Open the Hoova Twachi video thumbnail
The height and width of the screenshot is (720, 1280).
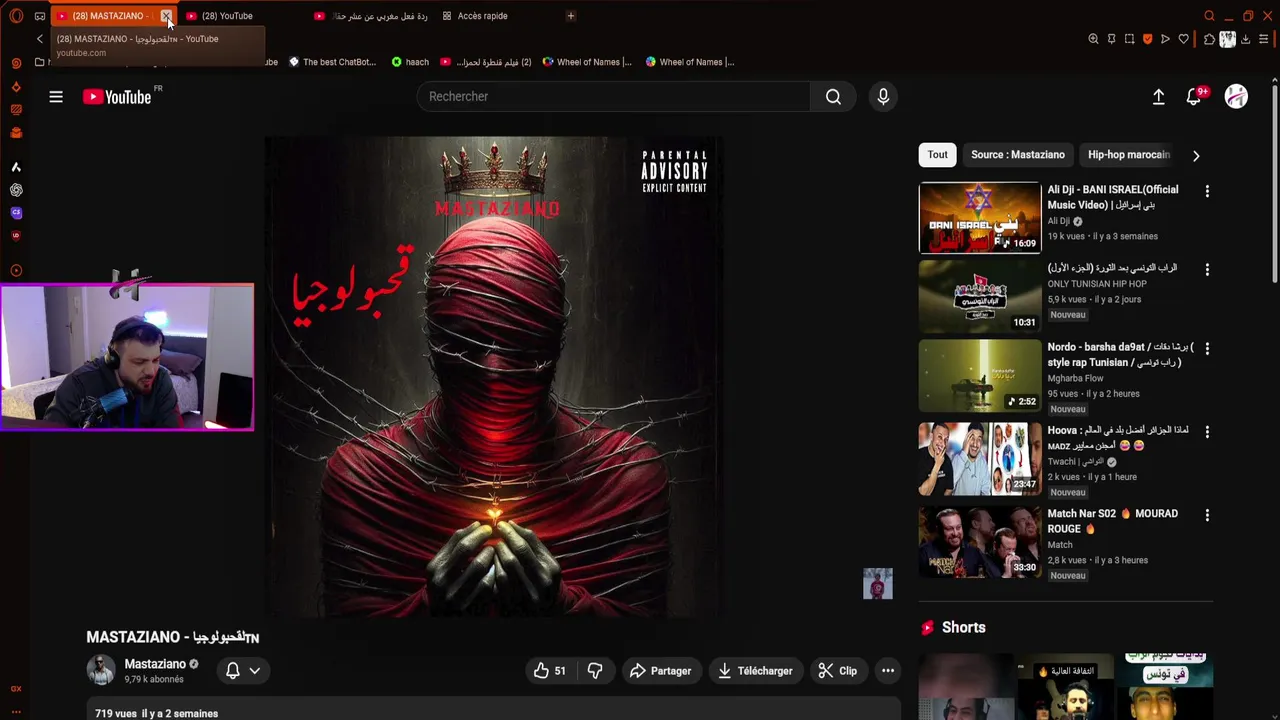(x=980, y=459)
